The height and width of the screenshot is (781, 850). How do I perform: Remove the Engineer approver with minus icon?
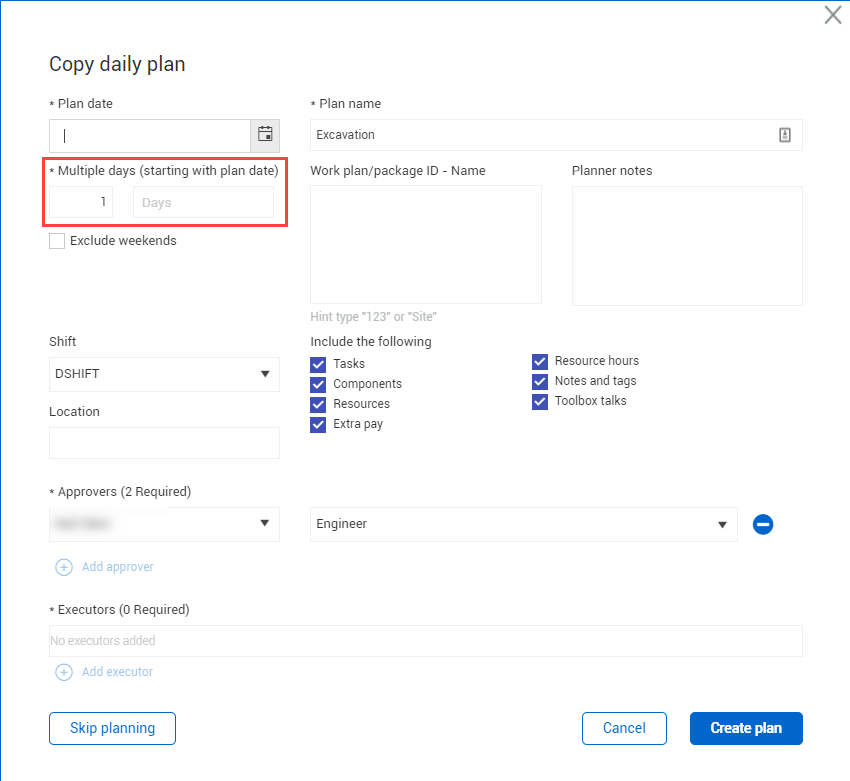click(763, 524)
